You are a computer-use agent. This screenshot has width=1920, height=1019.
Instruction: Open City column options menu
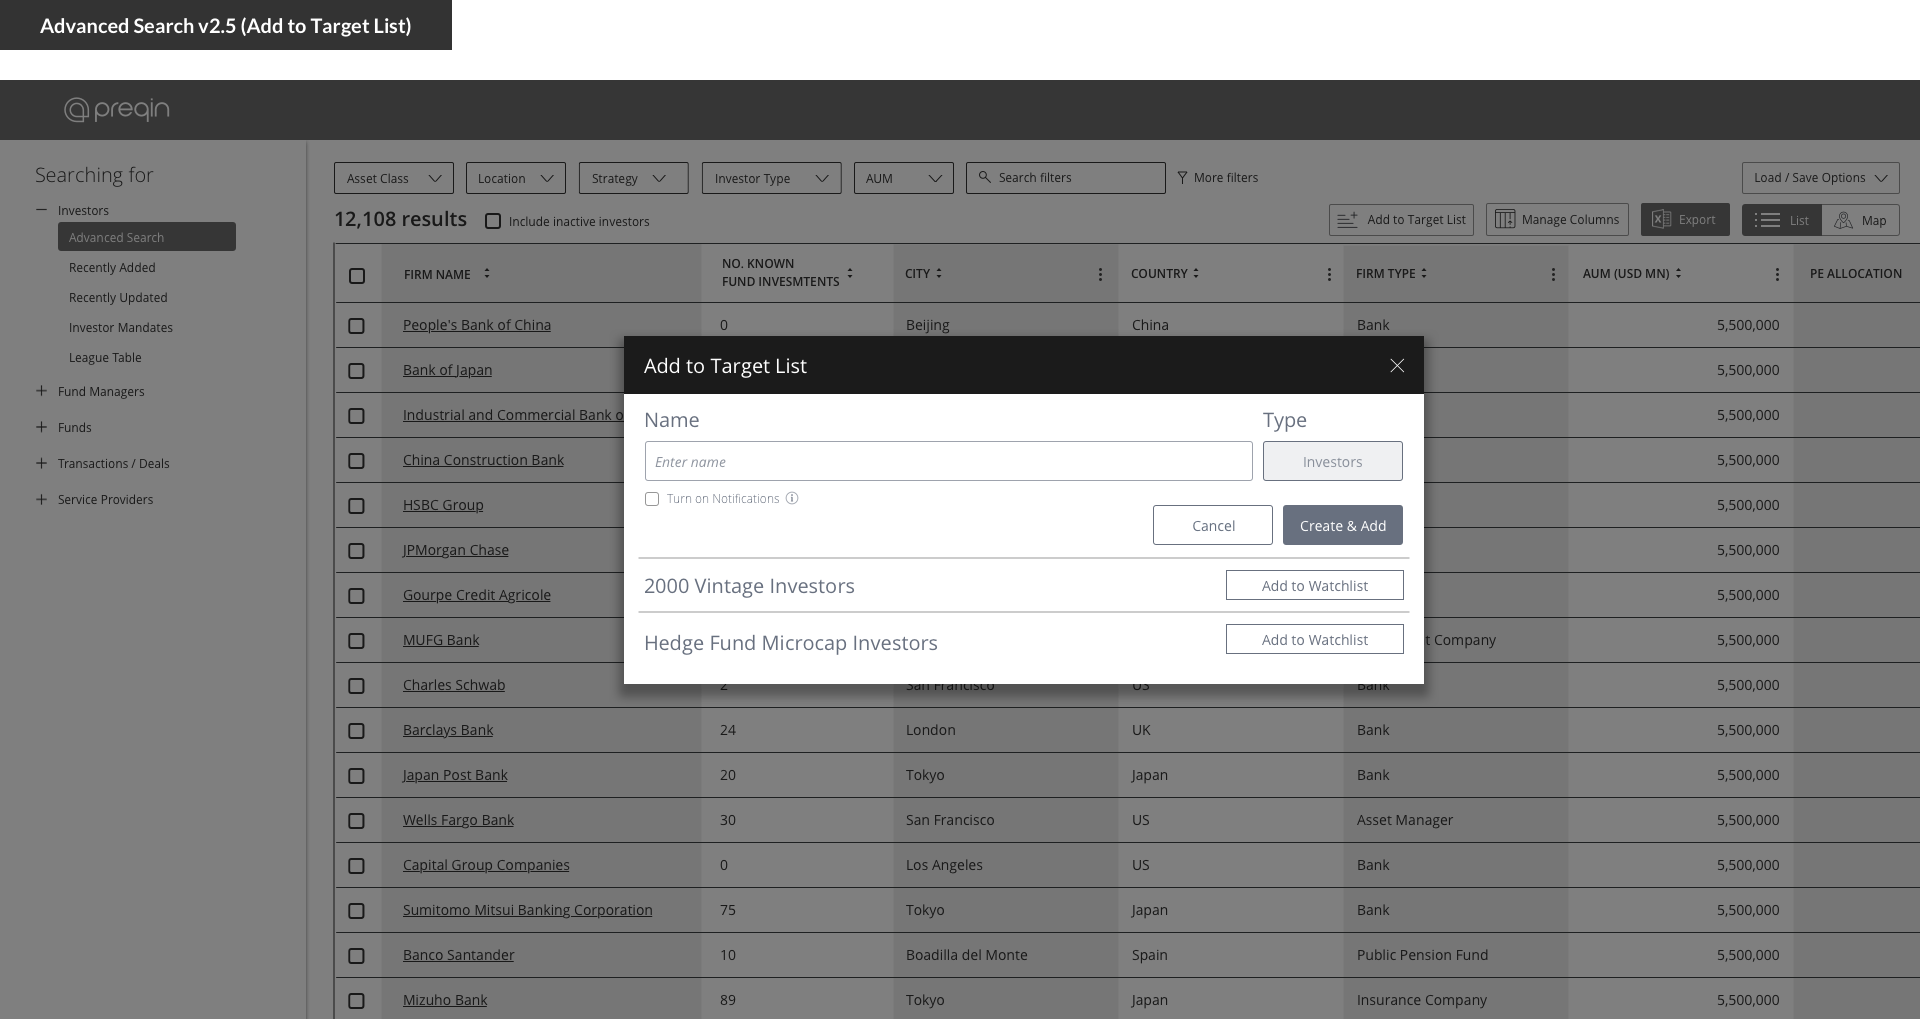click(x=1100, y=274)
